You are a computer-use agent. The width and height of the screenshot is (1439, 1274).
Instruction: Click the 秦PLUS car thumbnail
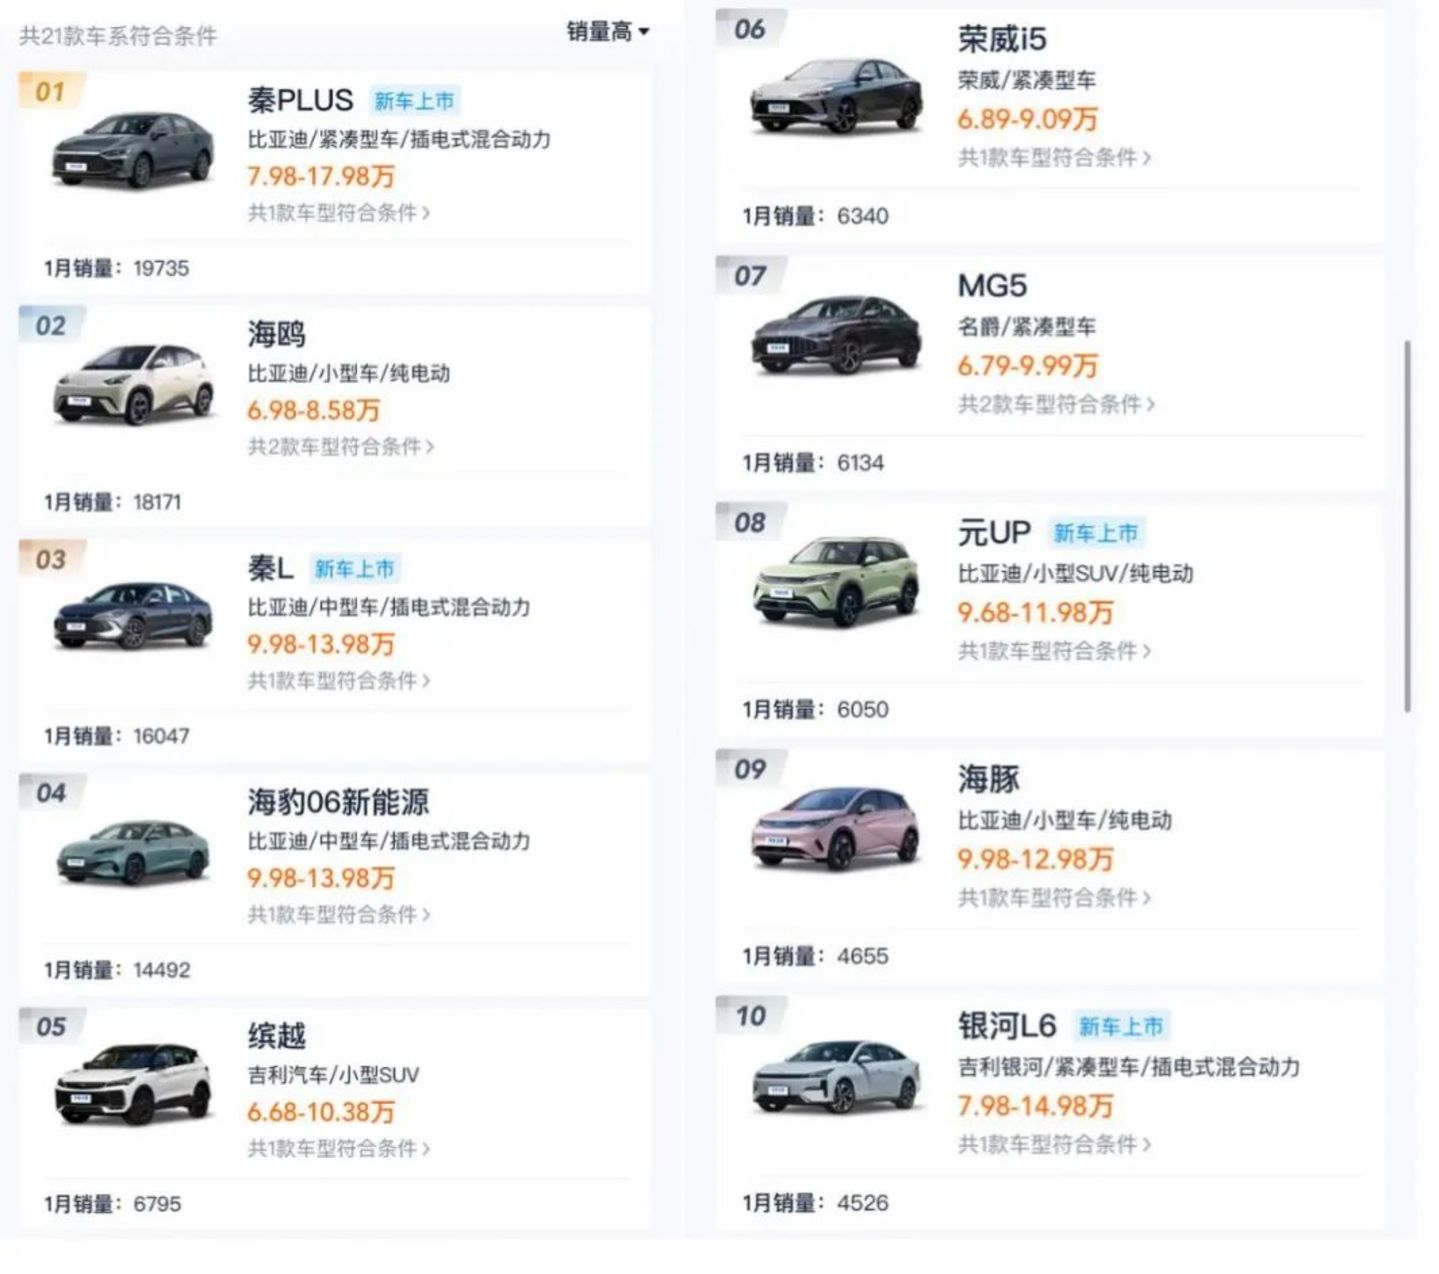(x=133, y=150)
